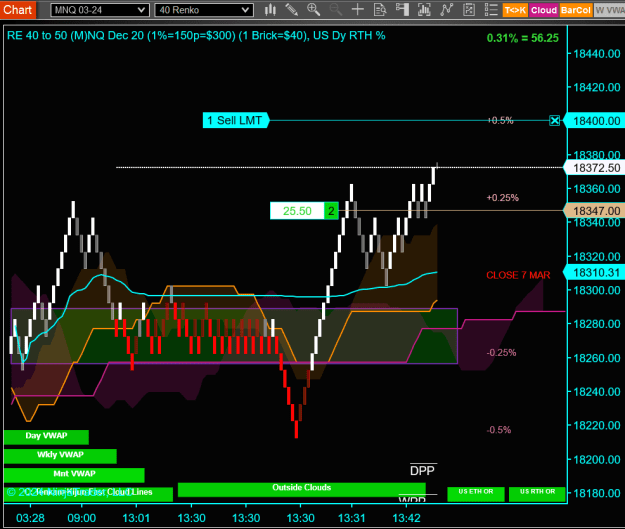This screenshot has height=529, width=625.
Task: Click the +0.25% level label
Action: coord(503,198)
